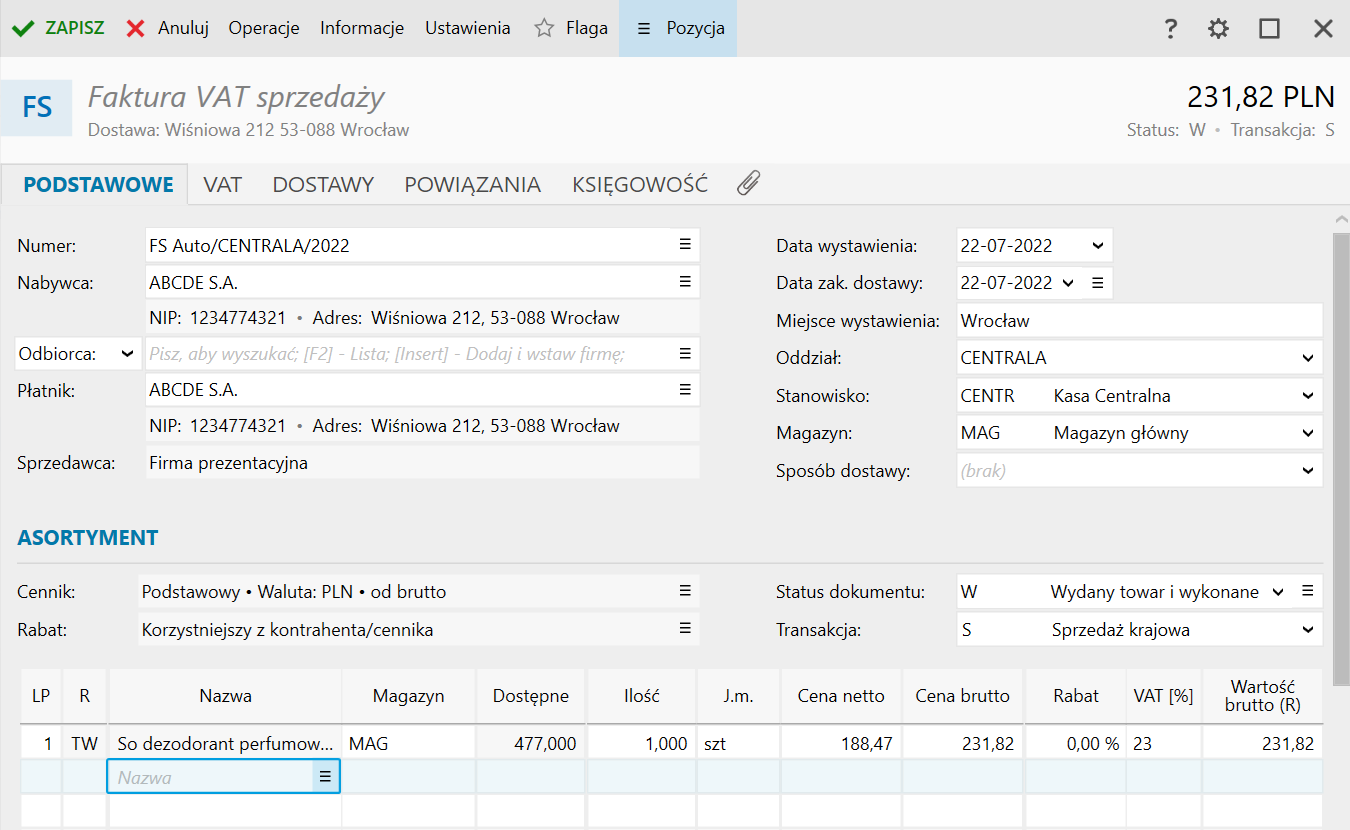Expand the Transakcja Sprzedaż krajowa dropdown
This screenshot has height=830, width=1350.
1308,630
